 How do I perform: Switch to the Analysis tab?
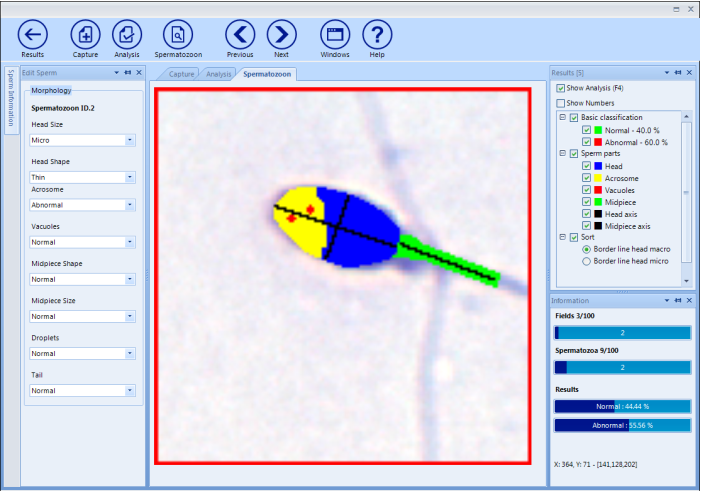[x=219, y=74]
